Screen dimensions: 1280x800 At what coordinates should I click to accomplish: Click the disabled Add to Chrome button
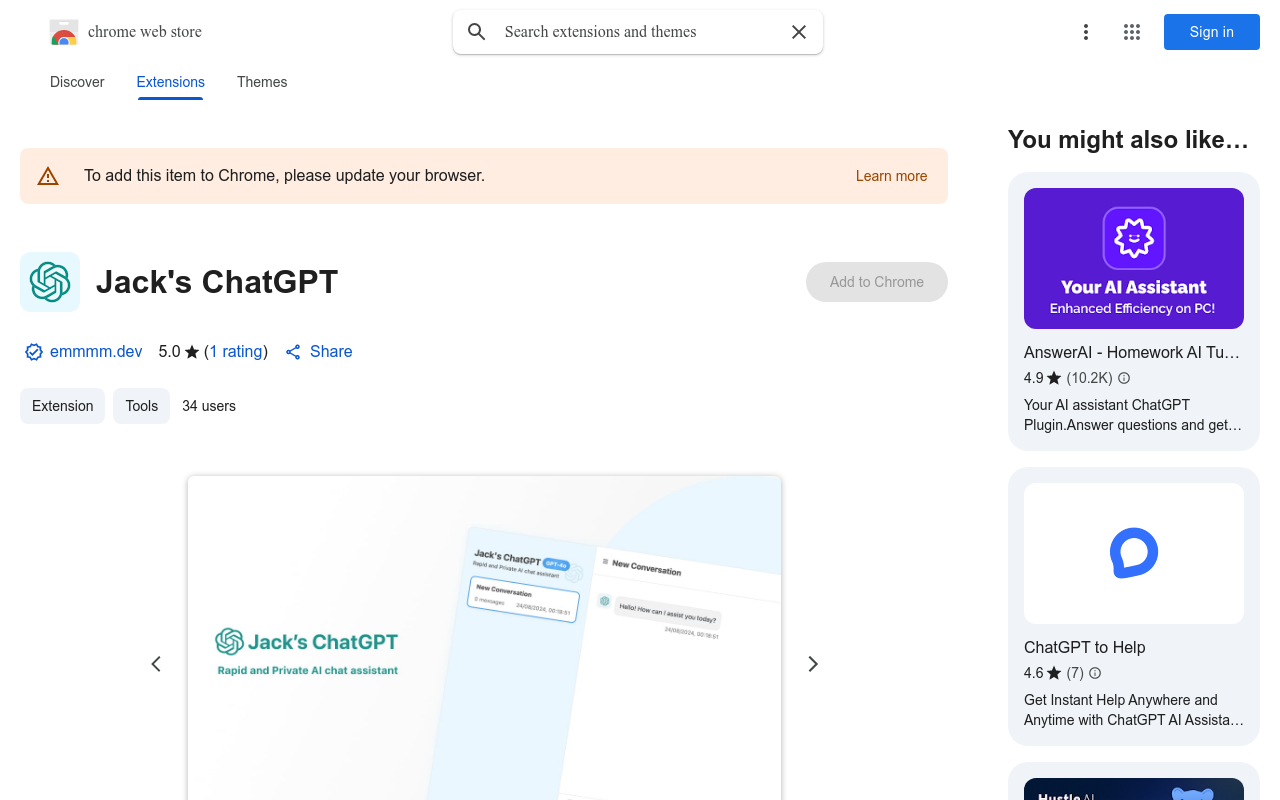(877, 282)
